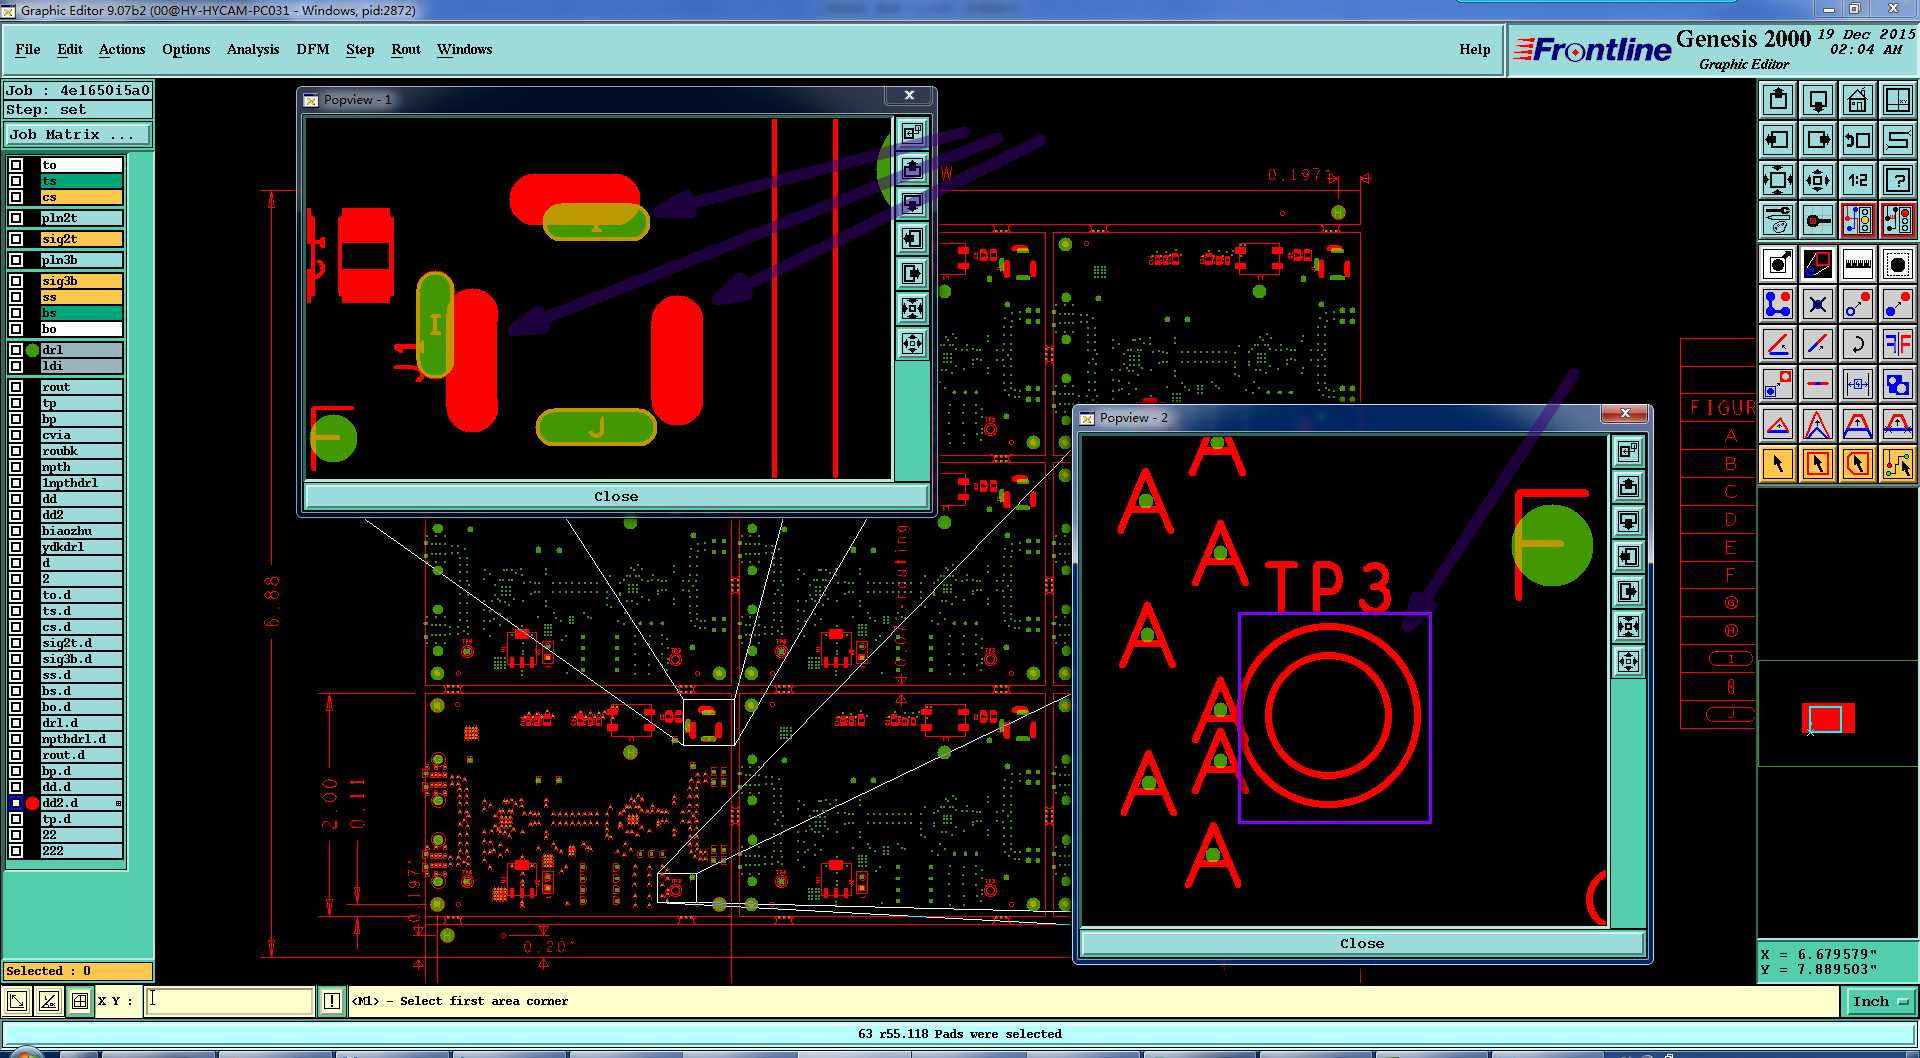
Task: Click the Job Matrix button
Action: tap(78, 134)
